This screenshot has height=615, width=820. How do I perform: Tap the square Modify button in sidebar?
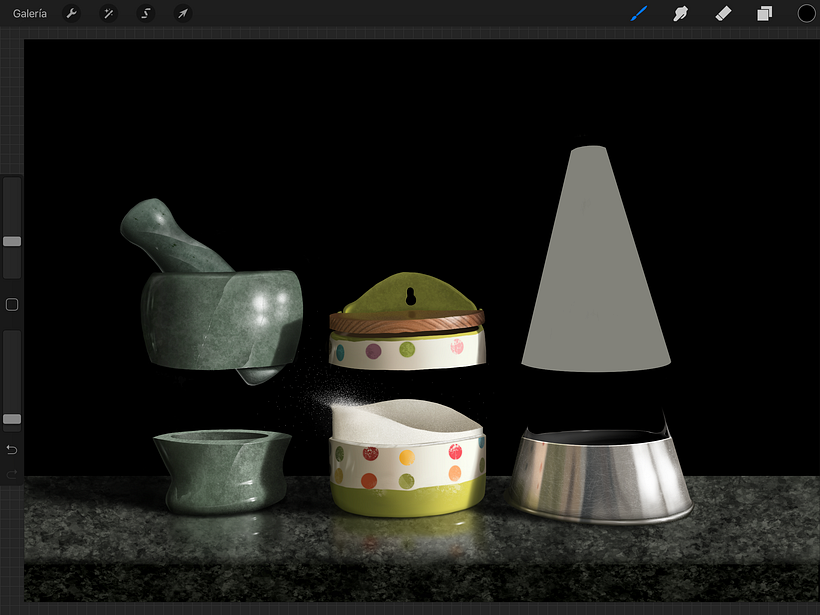[x=12, y=304]
